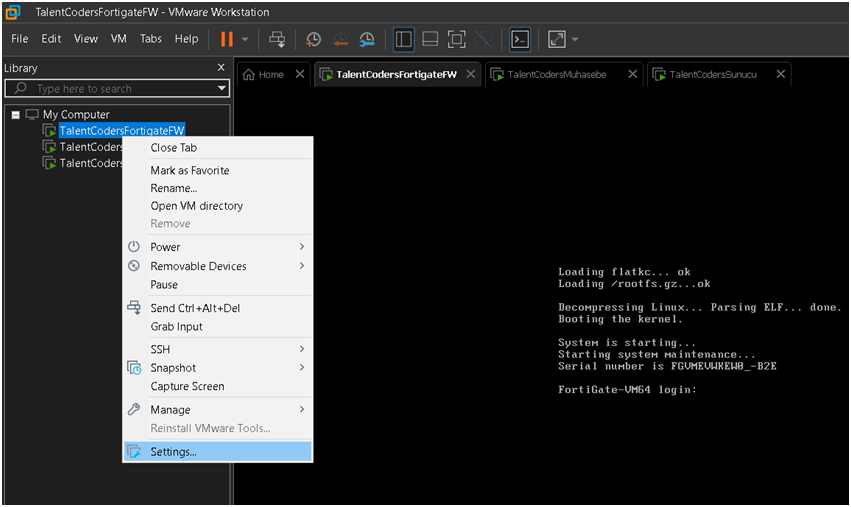Choose Send Ctrl+Alt+Del in context menu
851x507 pixels.
218,308
